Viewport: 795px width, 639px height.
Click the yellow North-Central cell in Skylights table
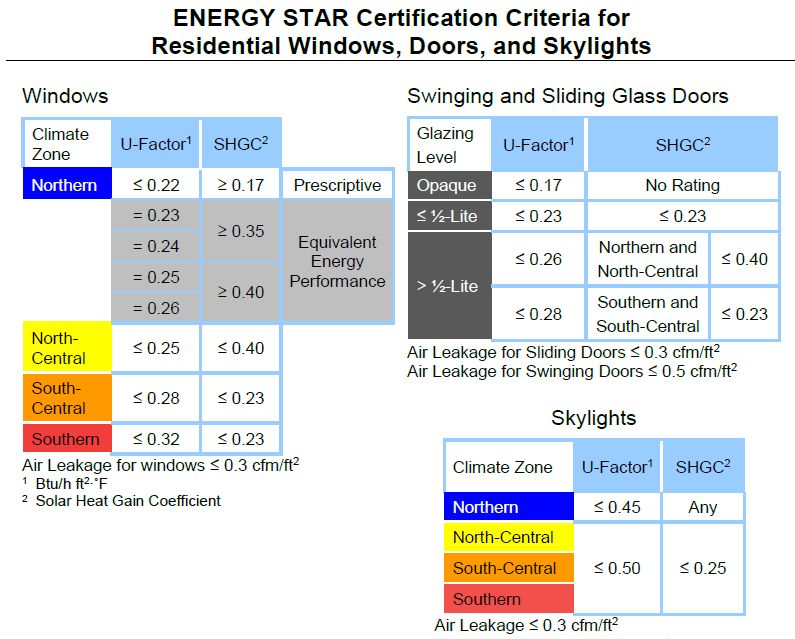pos(509,537)
